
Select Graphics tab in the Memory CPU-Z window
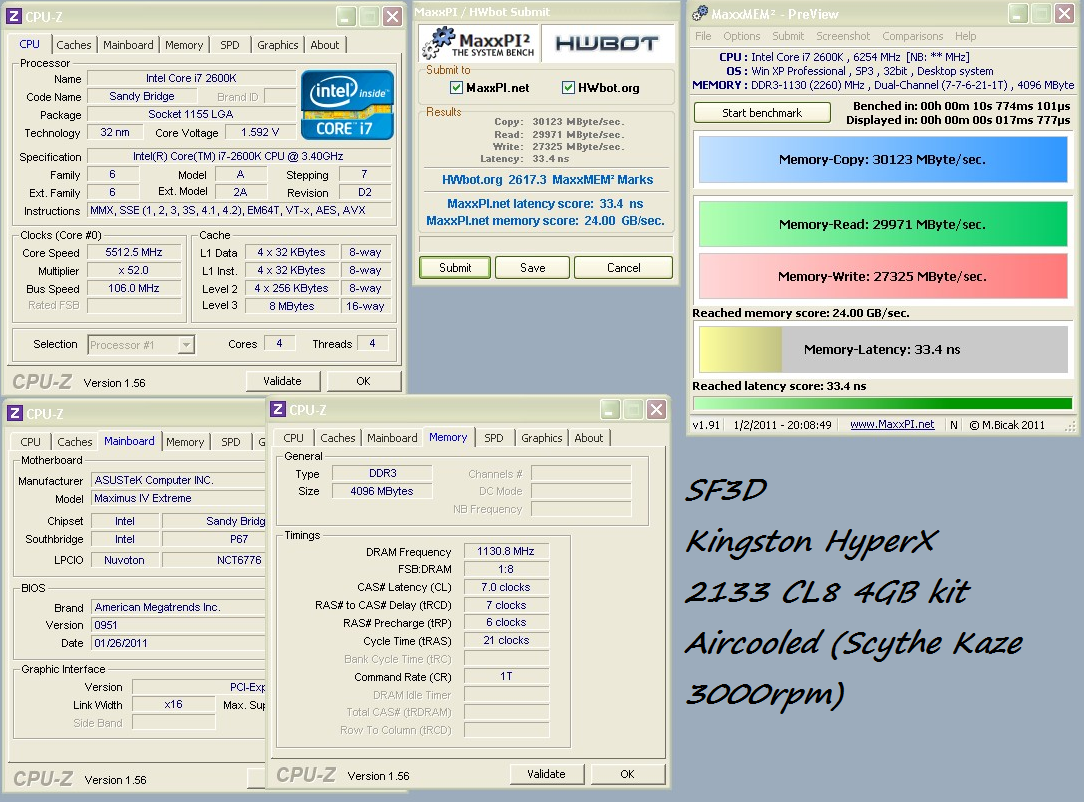pos(541,438)
